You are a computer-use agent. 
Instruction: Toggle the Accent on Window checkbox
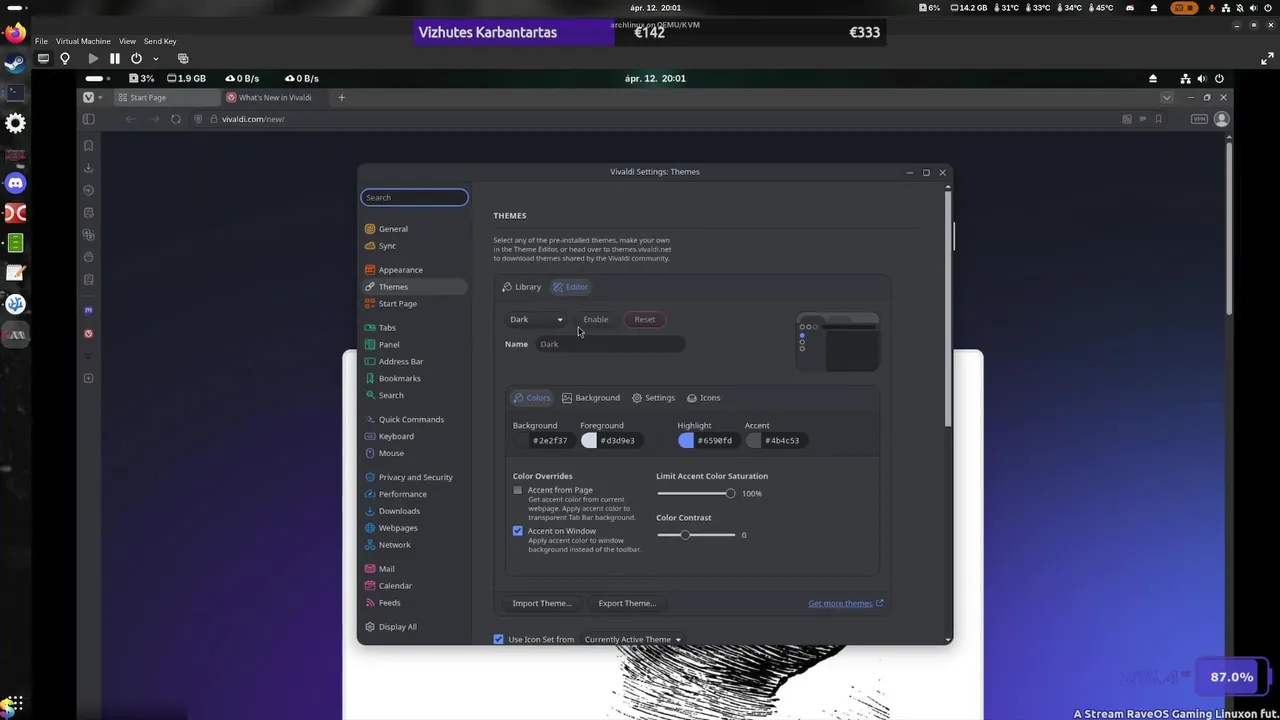click(x=518, y=531)
